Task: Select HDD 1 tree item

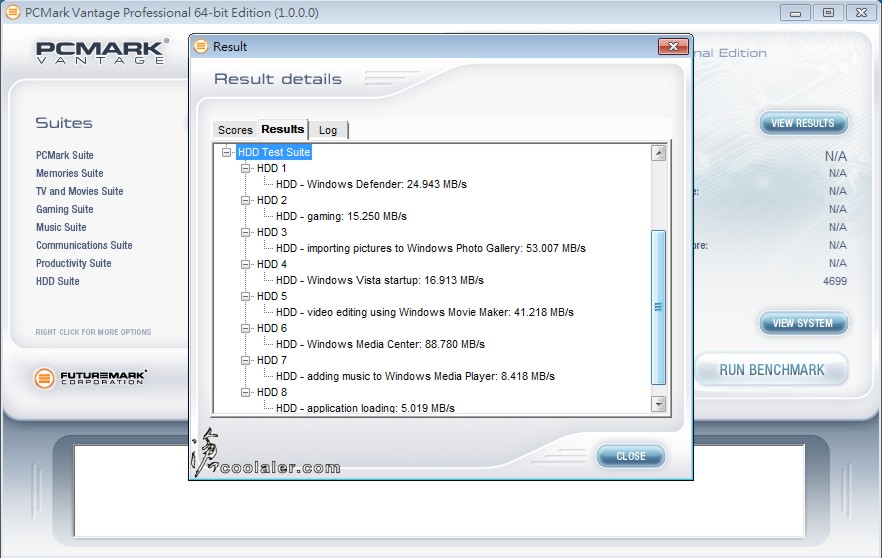Action: [x=272, y=168]
